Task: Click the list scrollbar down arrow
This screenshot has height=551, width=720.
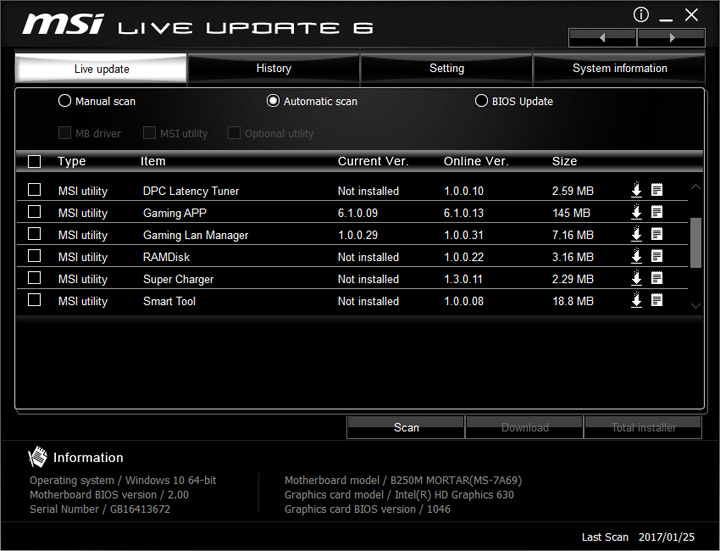Action: tap(696, 305)
